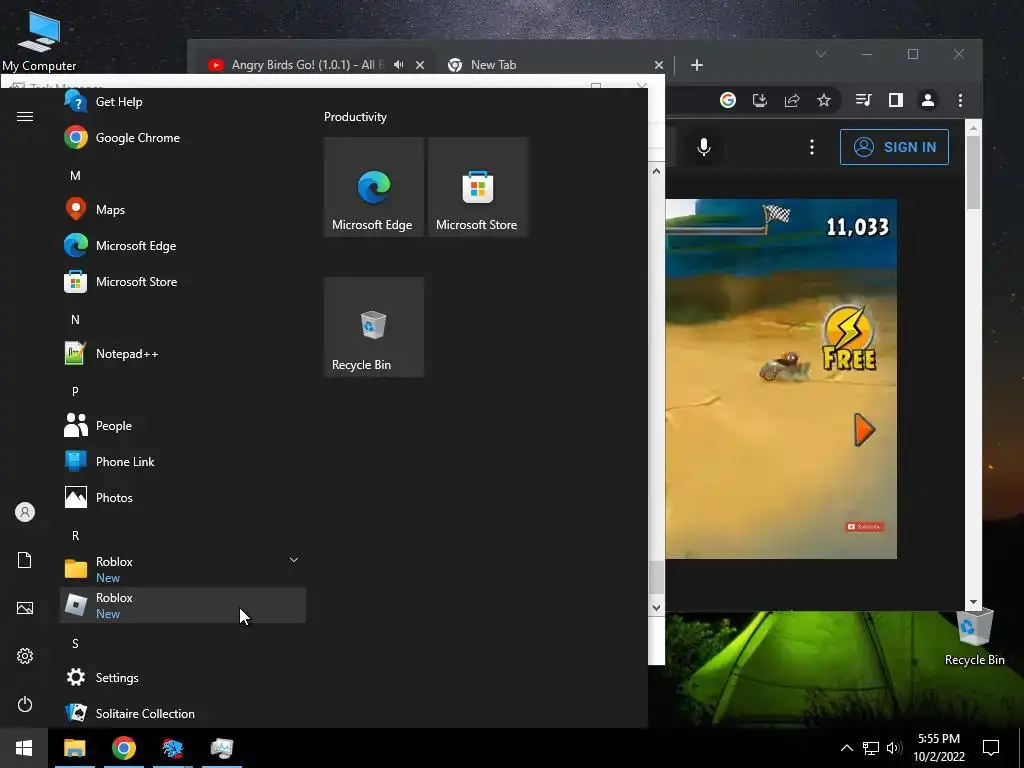This screenshot has width=1024, height=768.
Task: Open the Sonic icon app on the taskbar
Action: click(172, 748)
